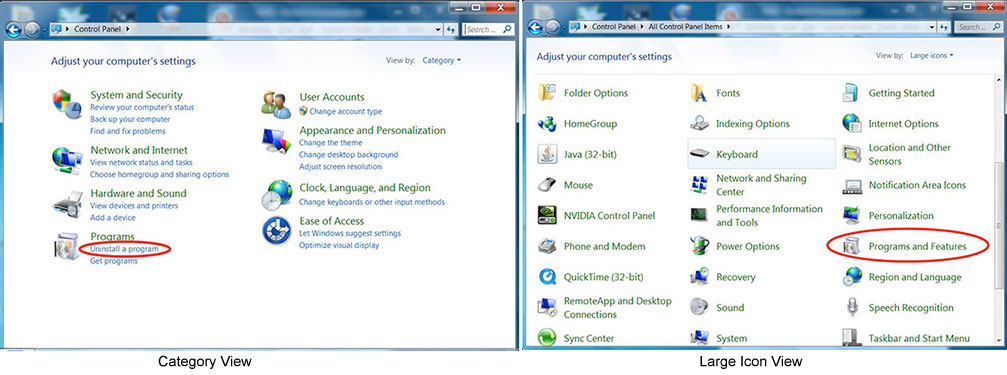Click the Mouse icon in Large Icon view
1007x375 pixels.
547,185
